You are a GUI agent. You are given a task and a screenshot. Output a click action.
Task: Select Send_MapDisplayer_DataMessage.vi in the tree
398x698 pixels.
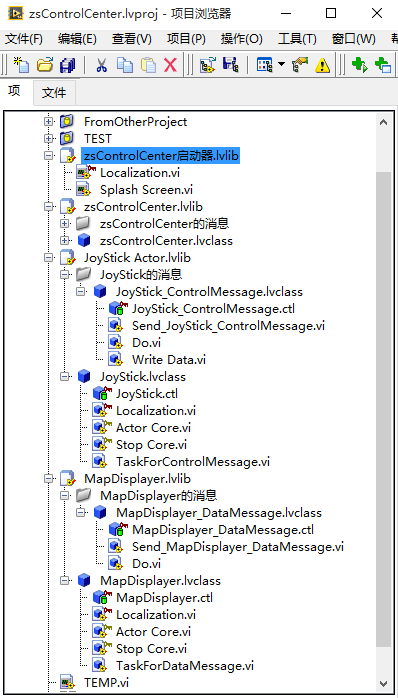[238, 546]
